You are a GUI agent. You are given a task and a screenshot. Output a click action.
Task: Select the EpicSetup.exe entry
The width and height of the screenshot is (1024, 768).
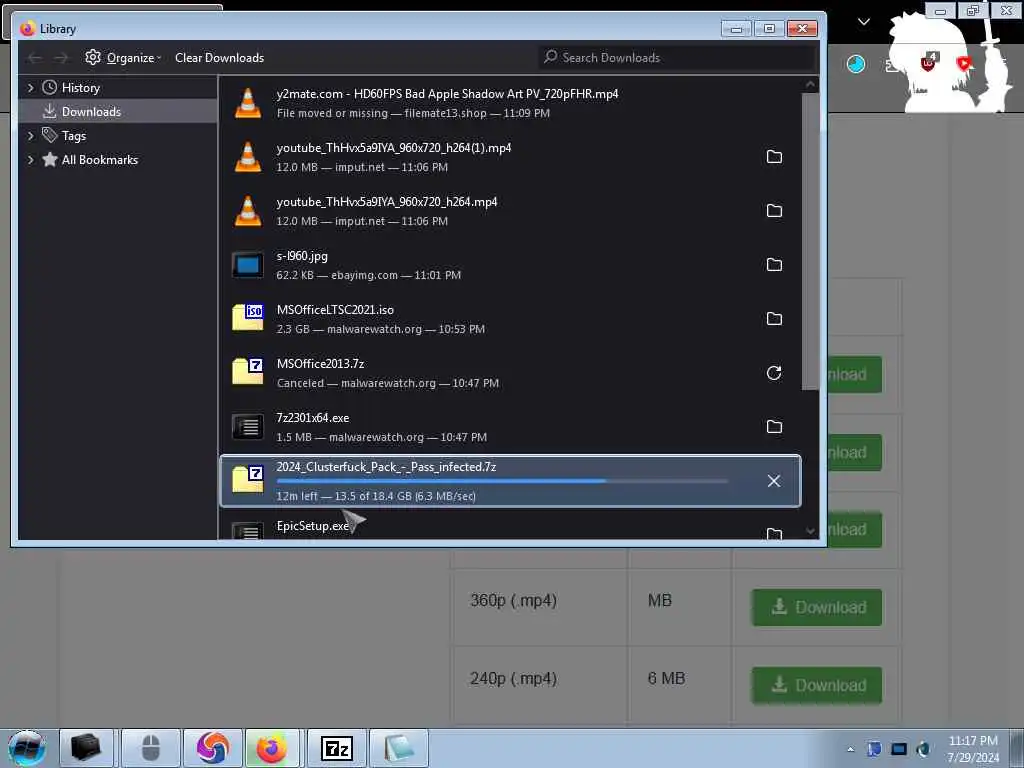(510, 530)
